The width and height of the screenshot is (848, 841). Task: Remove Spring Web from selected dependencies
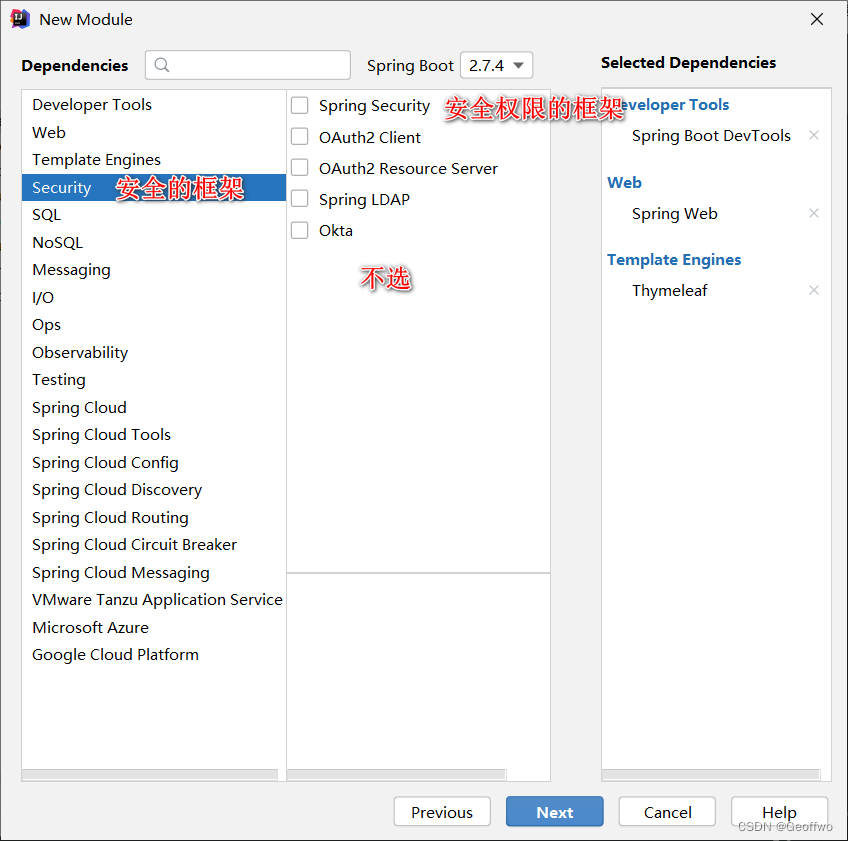click(813, 213)
